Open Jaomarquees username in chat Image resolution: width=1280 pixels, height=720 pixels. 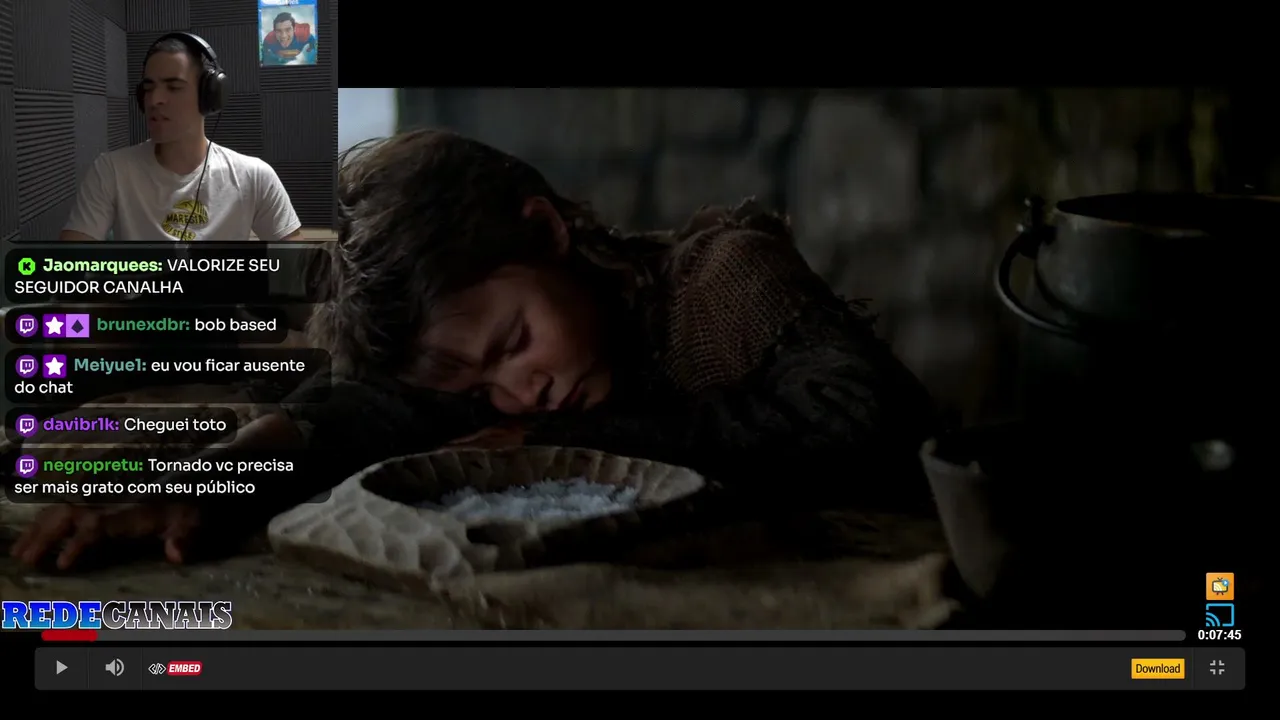coord(102,265)
